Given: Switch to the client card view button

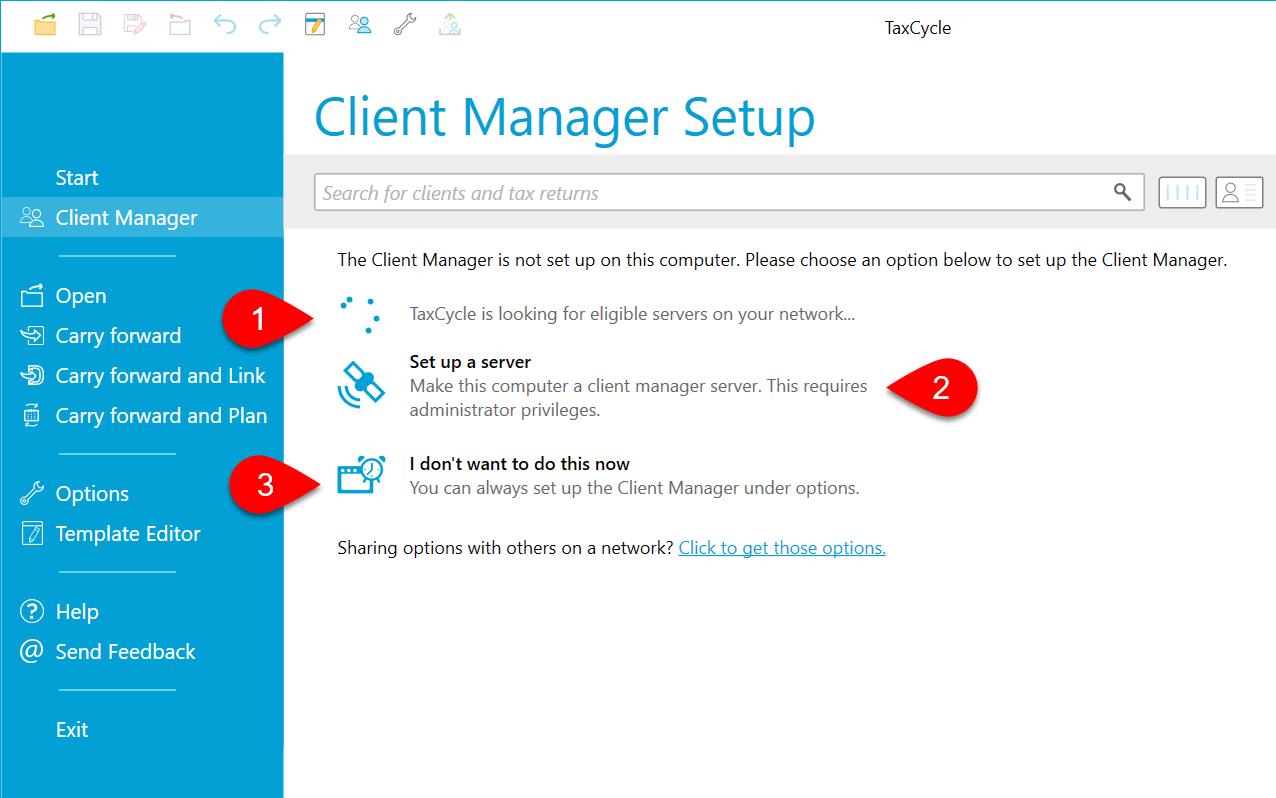Looking at the screenshot, I should (x=1240, y=193).
